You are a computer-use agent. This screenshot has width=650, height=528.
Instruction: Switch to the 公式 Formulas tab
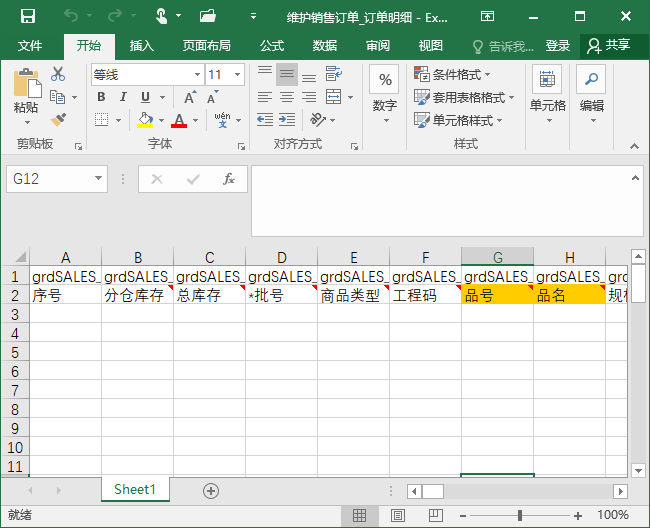coord(272,45)
